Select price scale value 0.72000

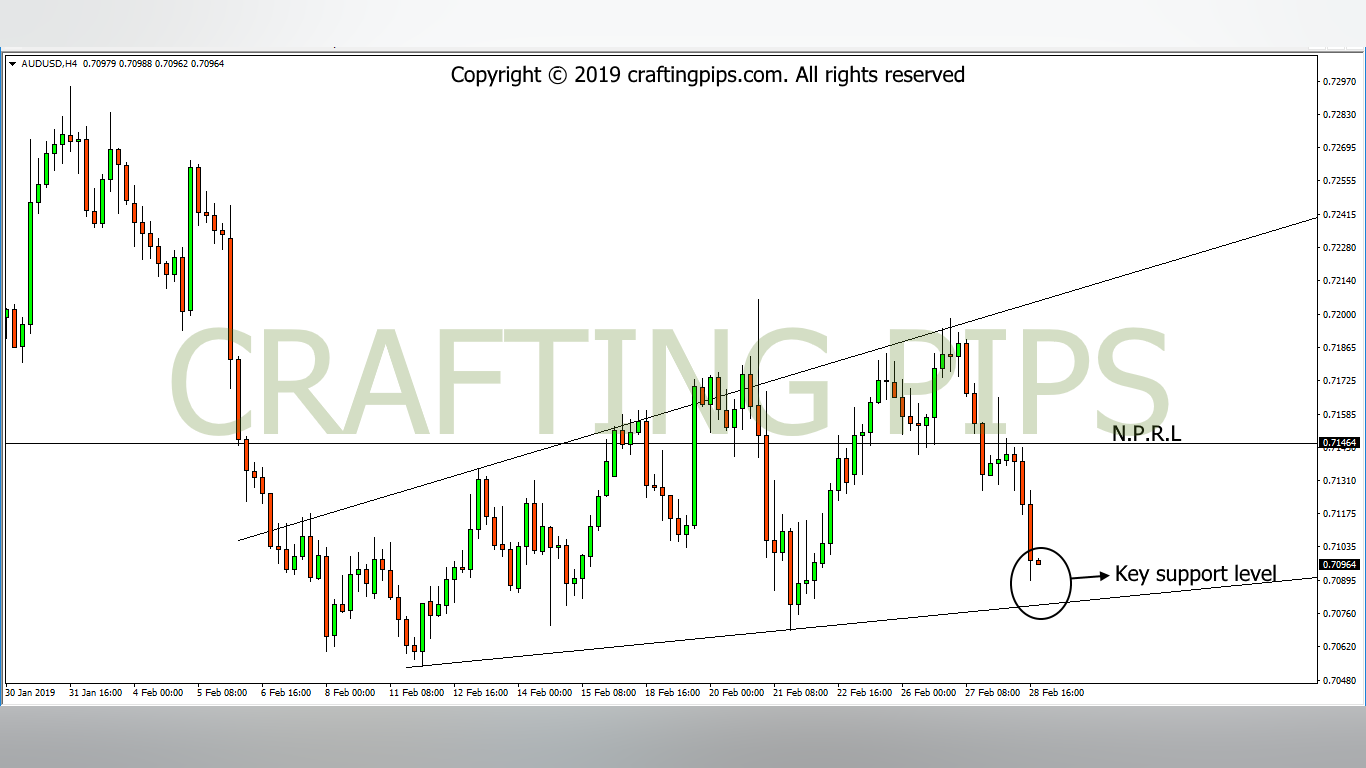click(x=1342, y=315)
